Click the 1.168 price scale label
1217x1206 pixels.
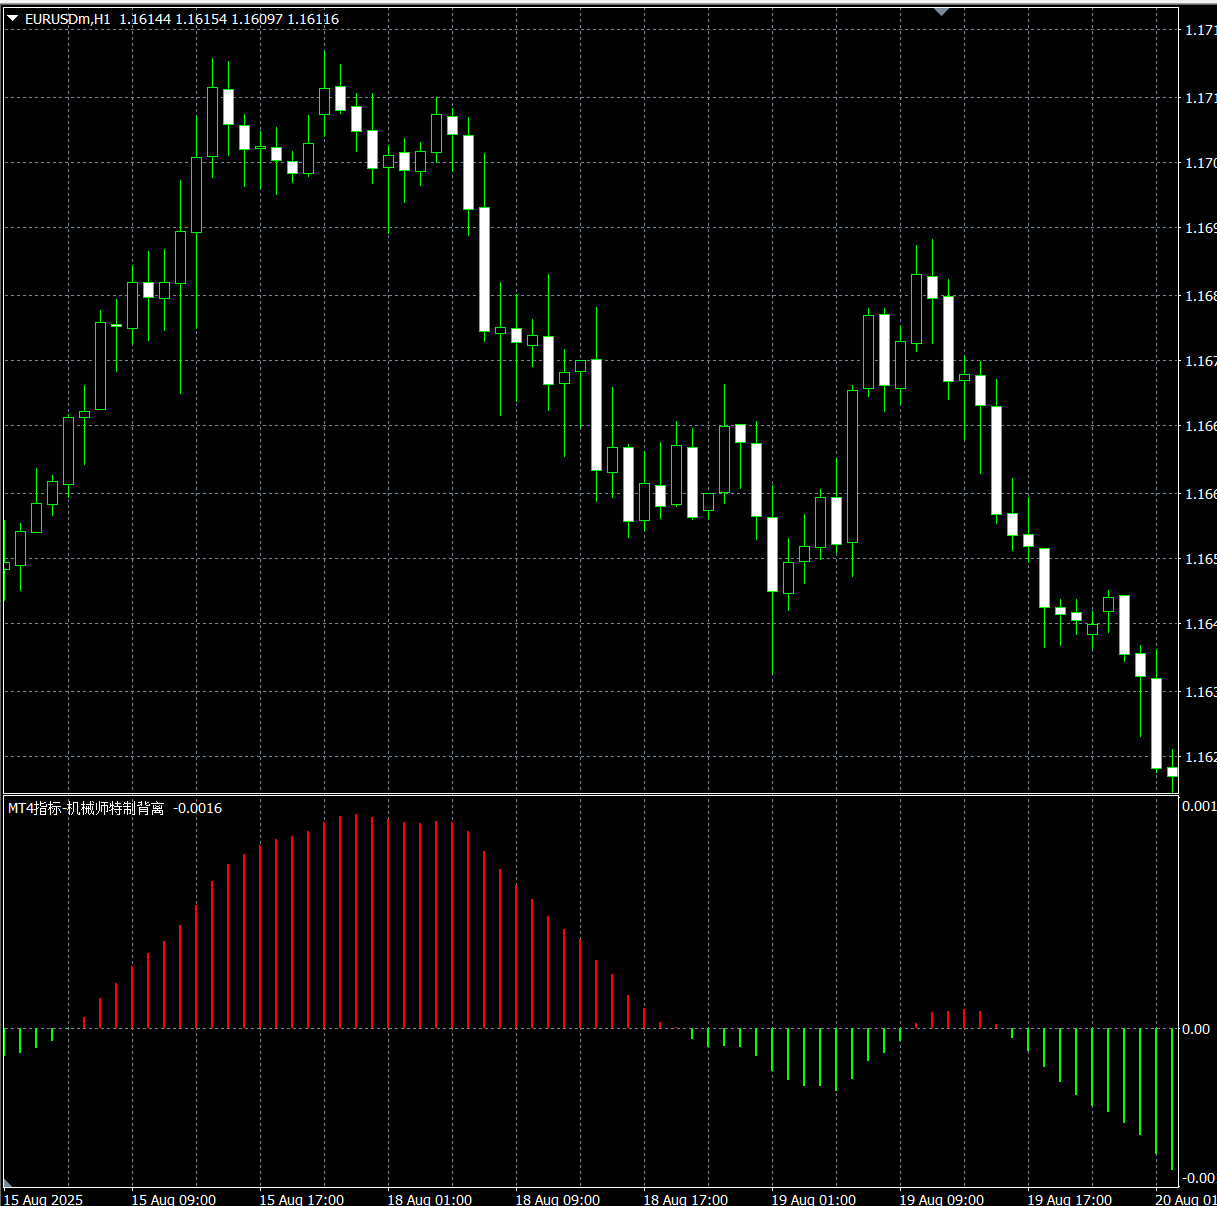[x=1200, y=296]
